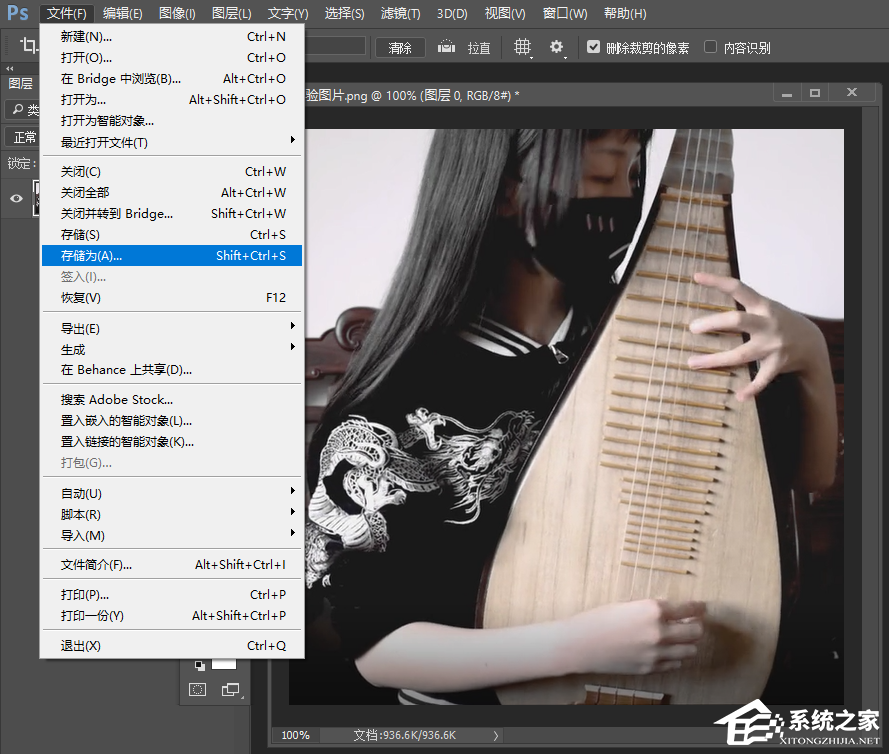Toggle visibility eye of layer 0
The height and width of the screenshot is (754, 889).
16,198
